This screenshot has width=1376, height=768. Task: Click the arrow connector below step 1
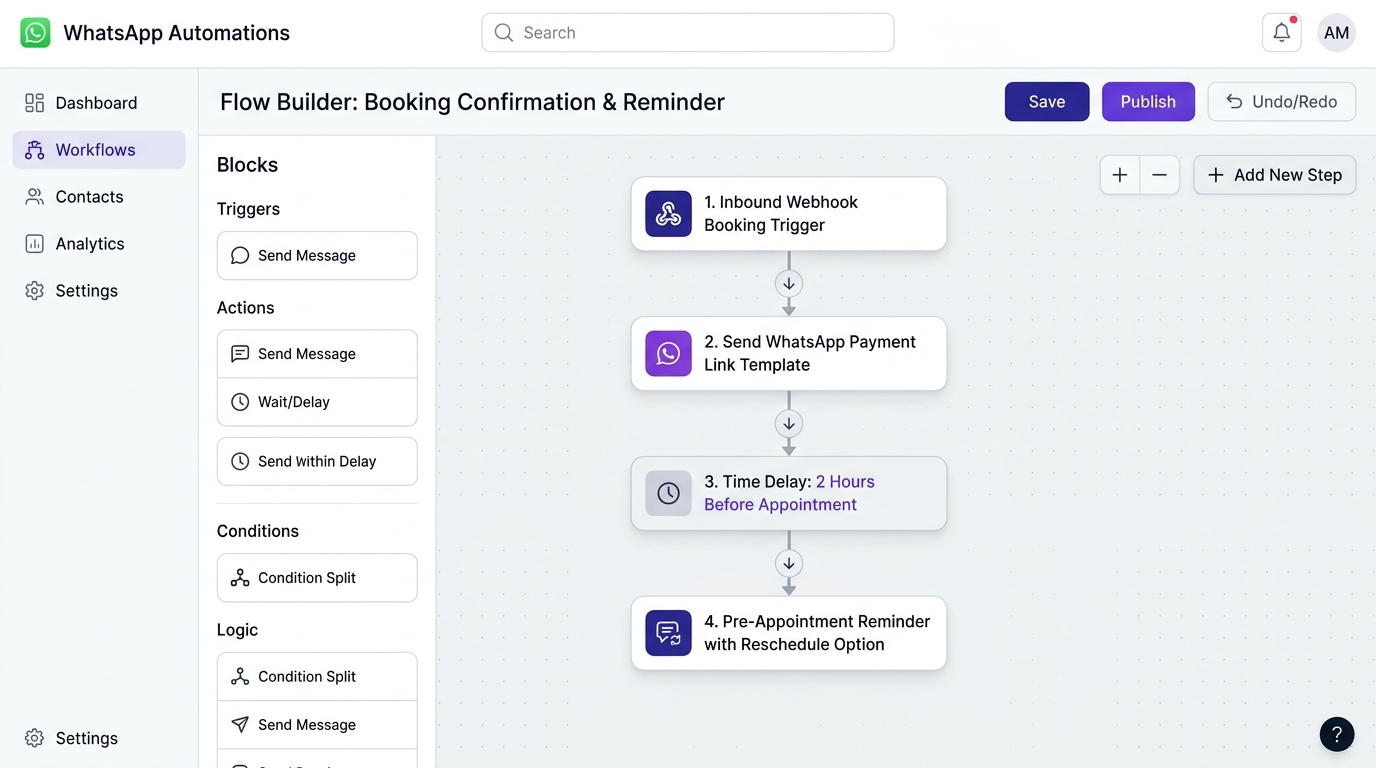click(789, 284)
